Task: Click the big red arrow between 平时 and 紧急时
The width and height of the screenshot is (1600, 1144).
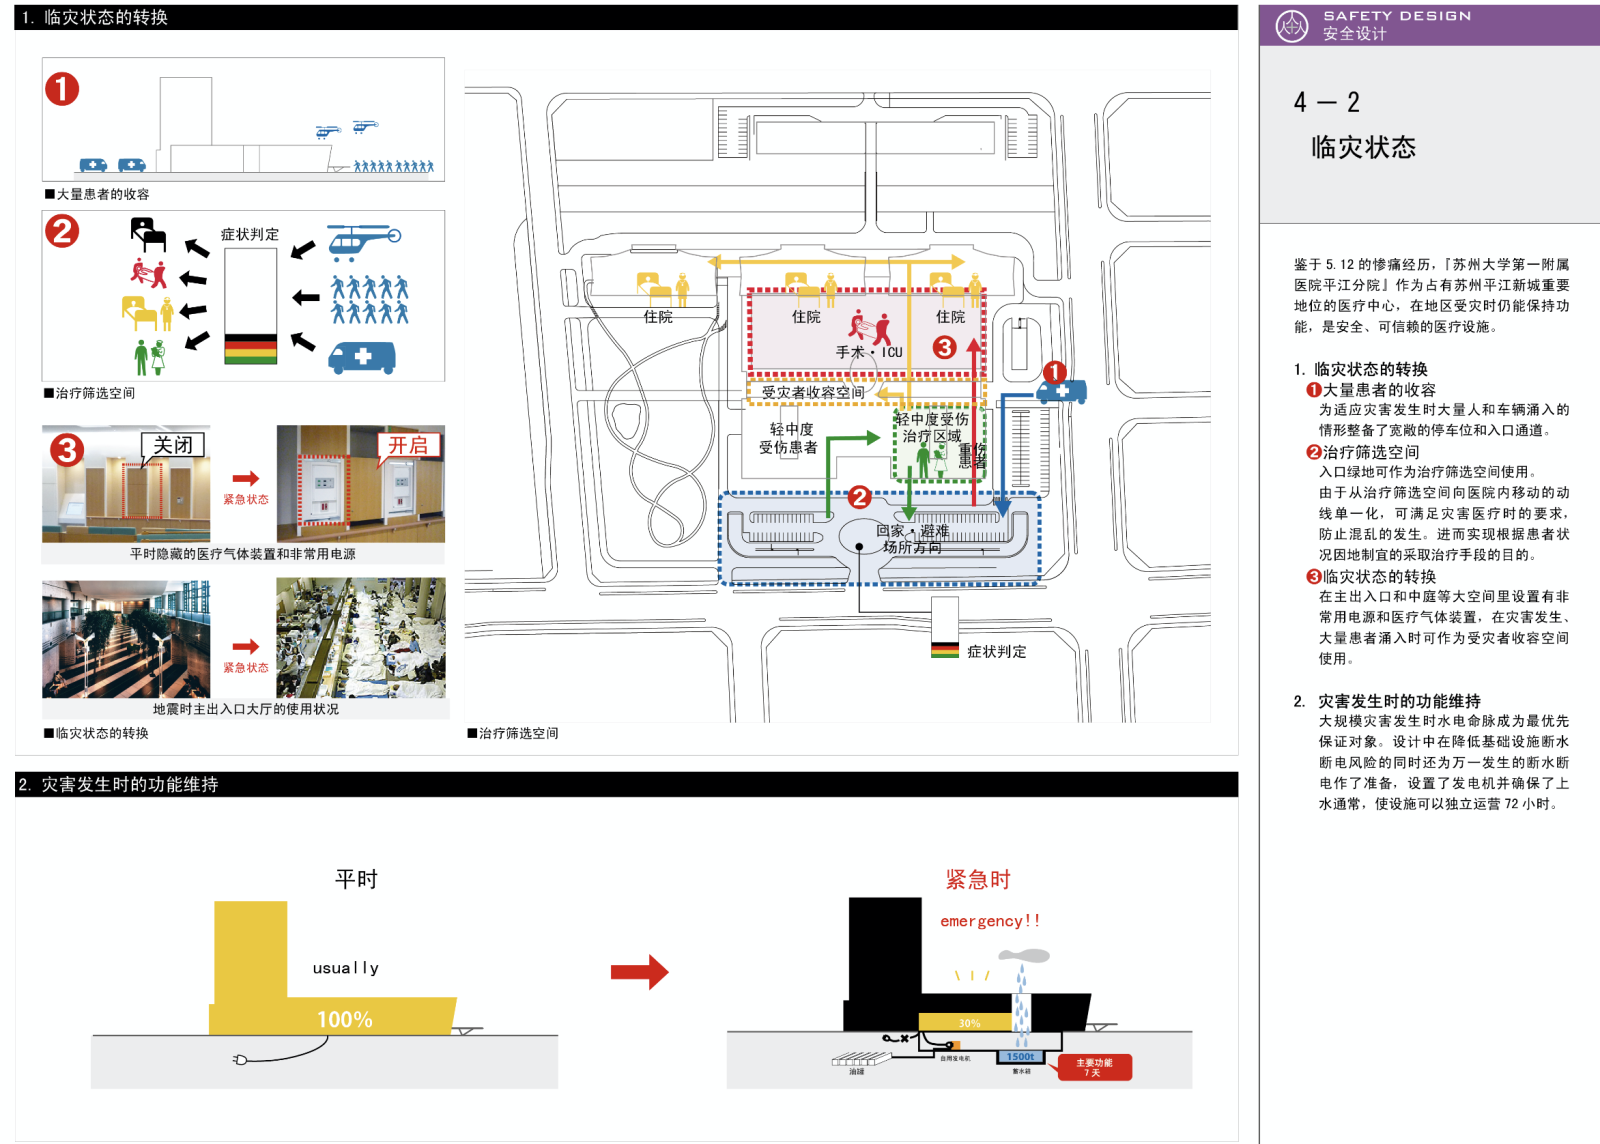Action: tap(639, 971)
